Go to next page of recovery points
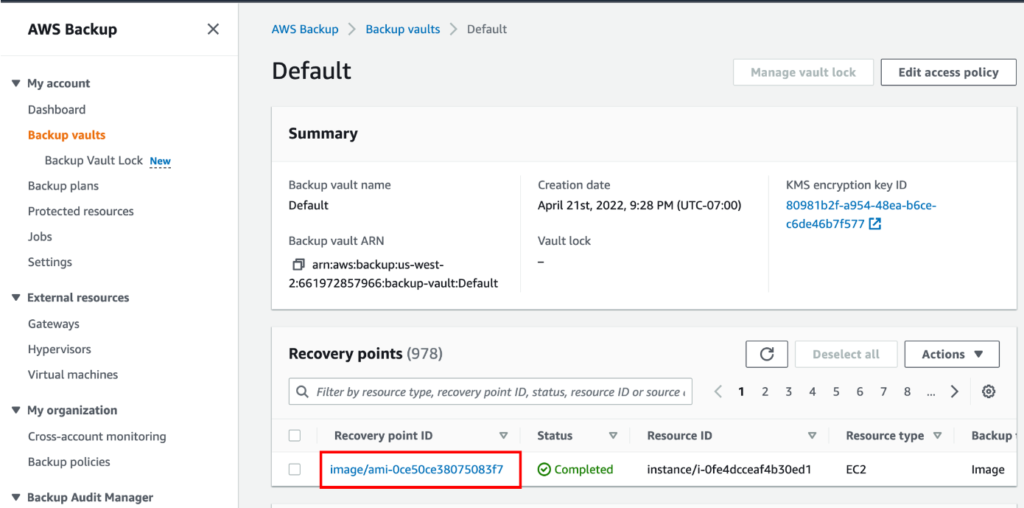Image resolution: width=1024 pixels, height=508 pixels. click(x=955, y=392)
